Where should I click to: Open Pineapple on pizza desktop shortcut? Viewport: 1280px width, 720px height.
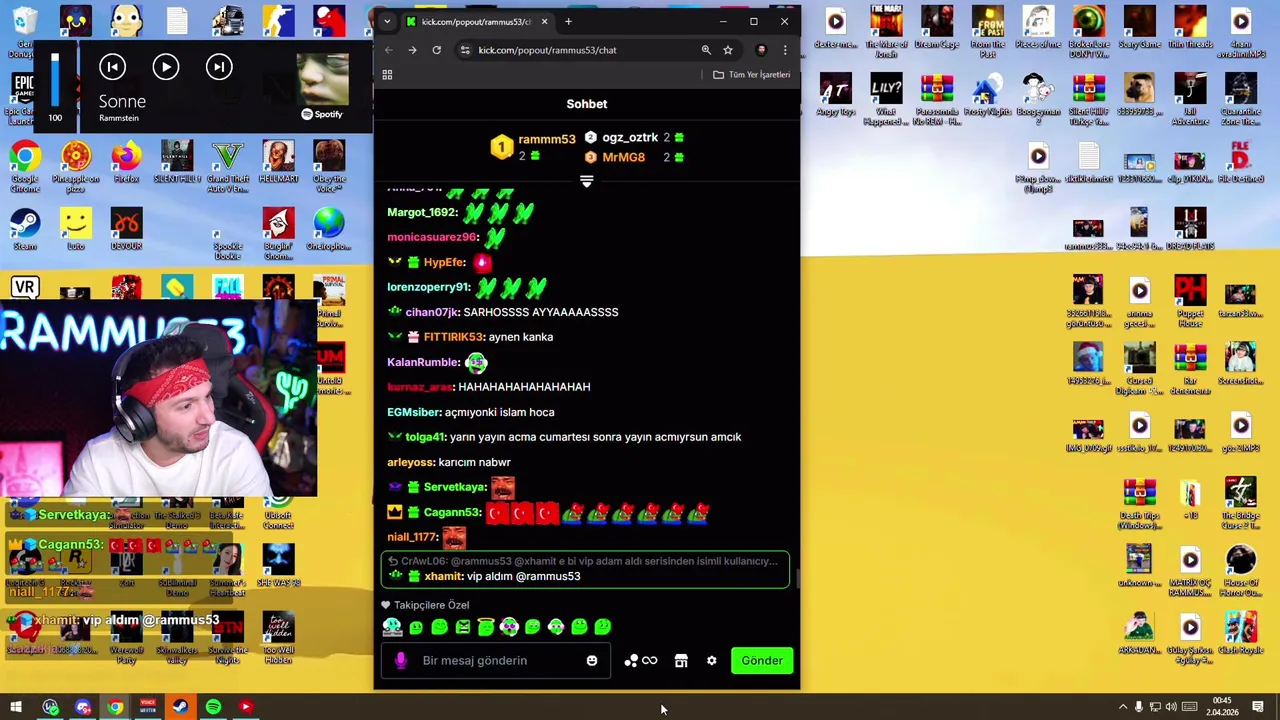pos(76,166)
